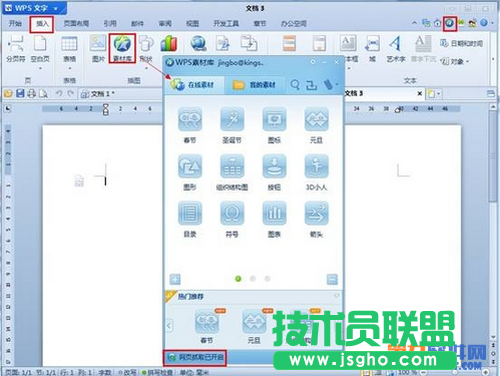Switch to the 开始 ribbon tab

[x=15, y=24]
